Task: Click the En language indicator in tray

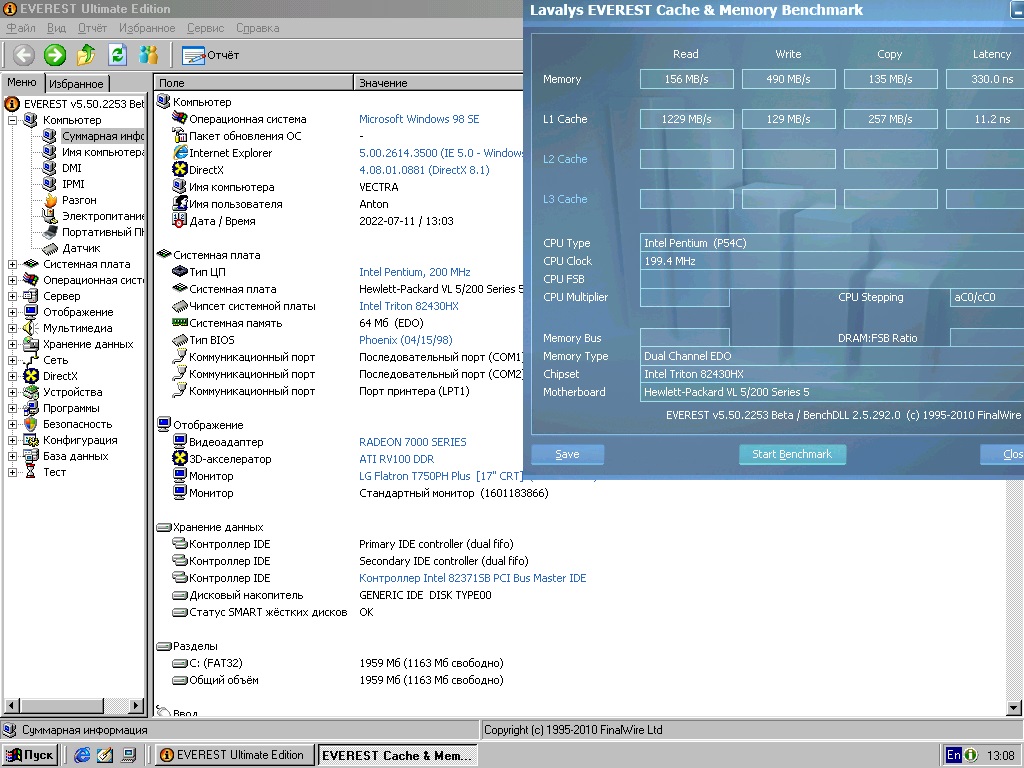Action: pos(954,755)
